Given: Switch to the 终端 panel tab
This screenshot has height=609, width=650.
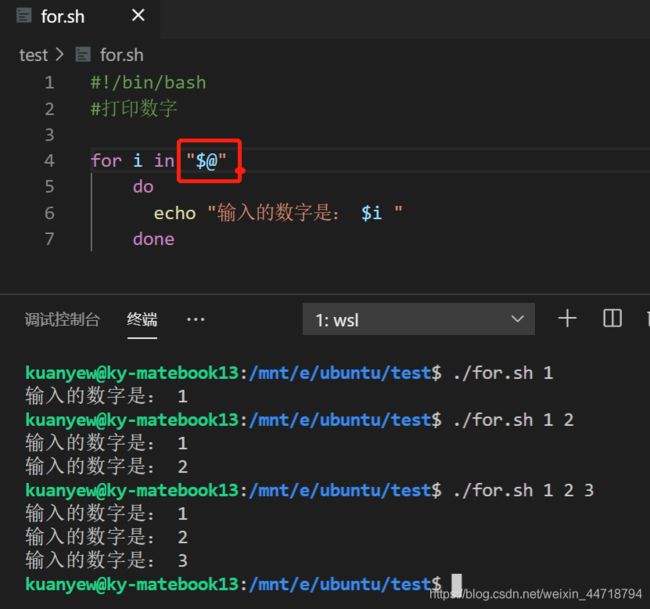Looking at the screenshot, I should [x=142, y=320].
